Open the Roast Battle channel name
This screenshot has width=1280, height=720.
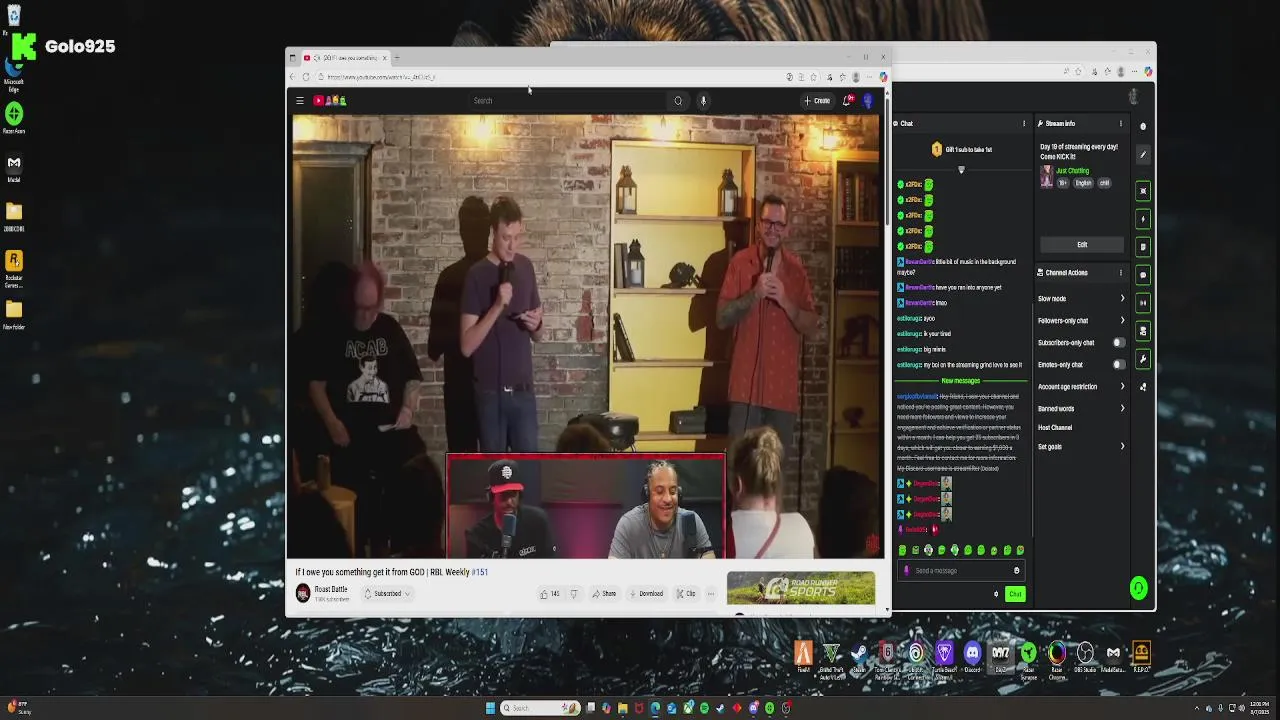[x=331, y=589]
